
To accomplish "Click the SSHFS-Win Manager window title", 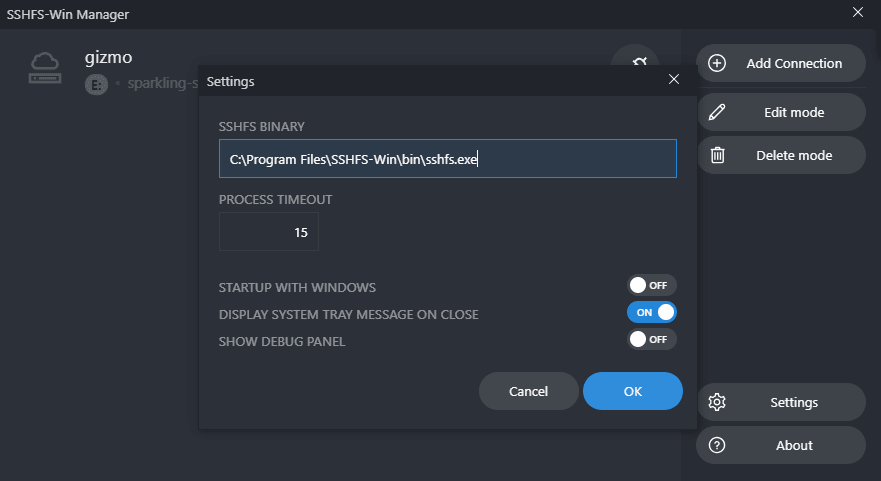I will click(68, 15).
